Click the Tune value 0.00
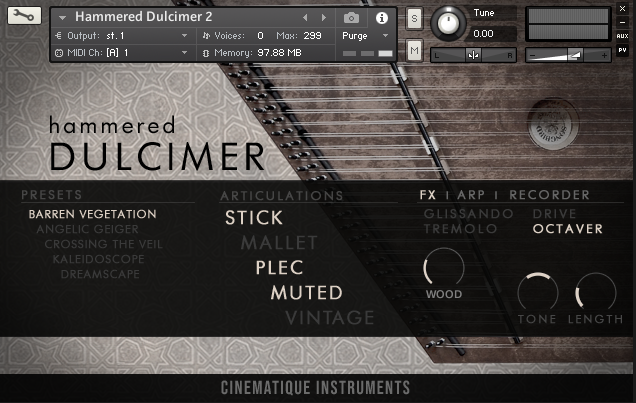Screen dimensions: 636x403 pos(483,34)
